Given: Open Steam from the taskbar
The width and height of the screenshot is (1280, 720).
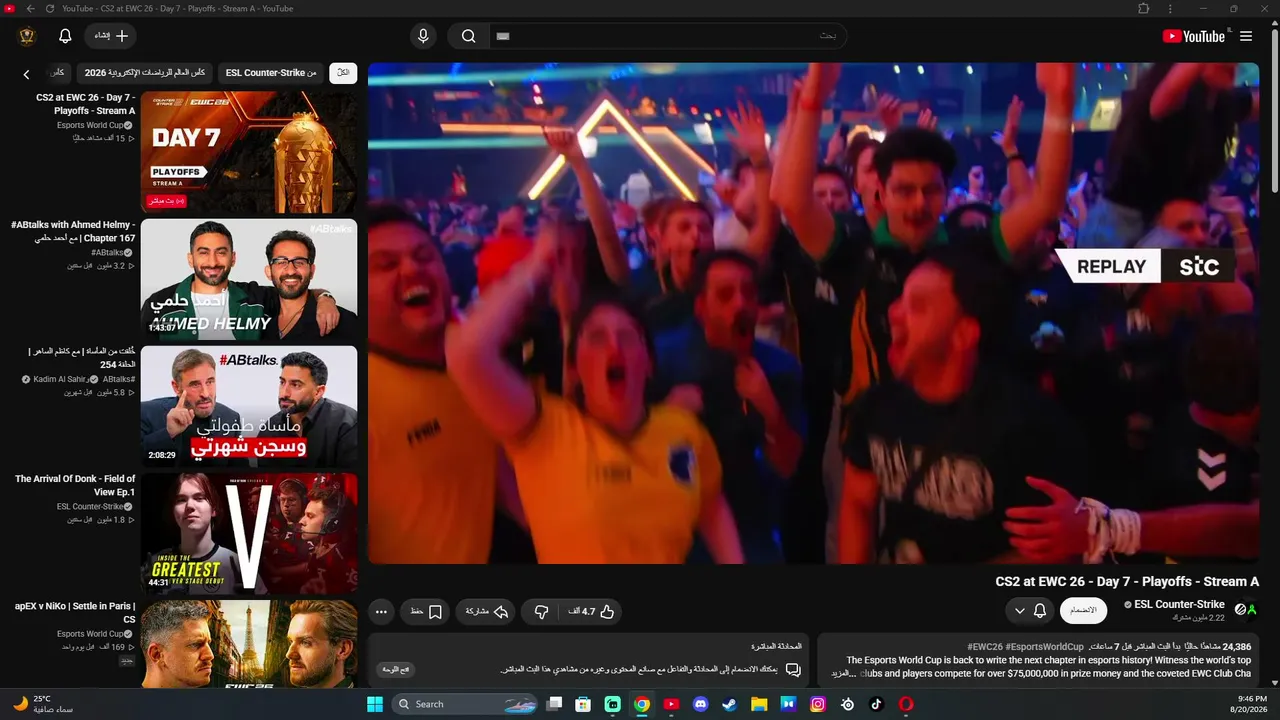Looking at the screenshot, I should tap(730, 704).
